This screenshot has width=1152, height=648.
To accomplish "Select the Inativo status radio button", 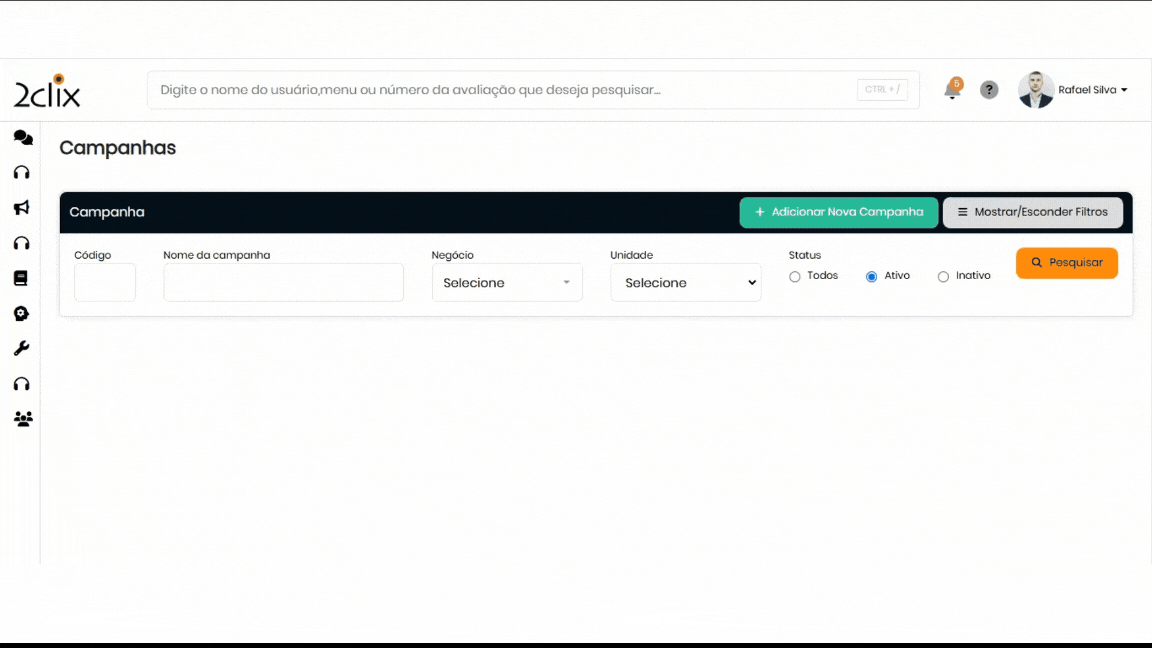I will click(943, 277).
